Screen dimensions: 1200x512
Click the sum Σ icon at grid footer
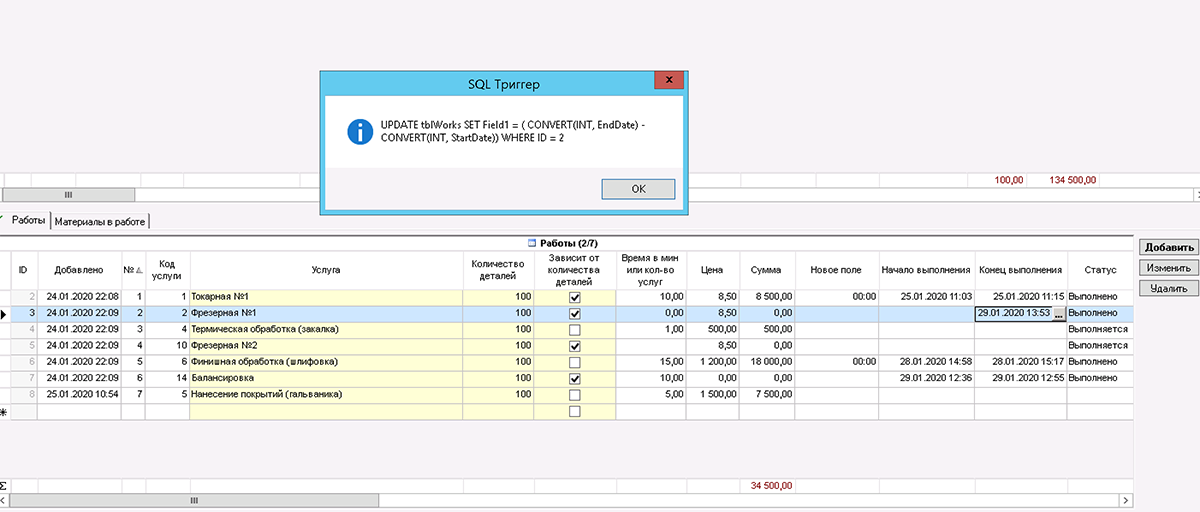4,485
